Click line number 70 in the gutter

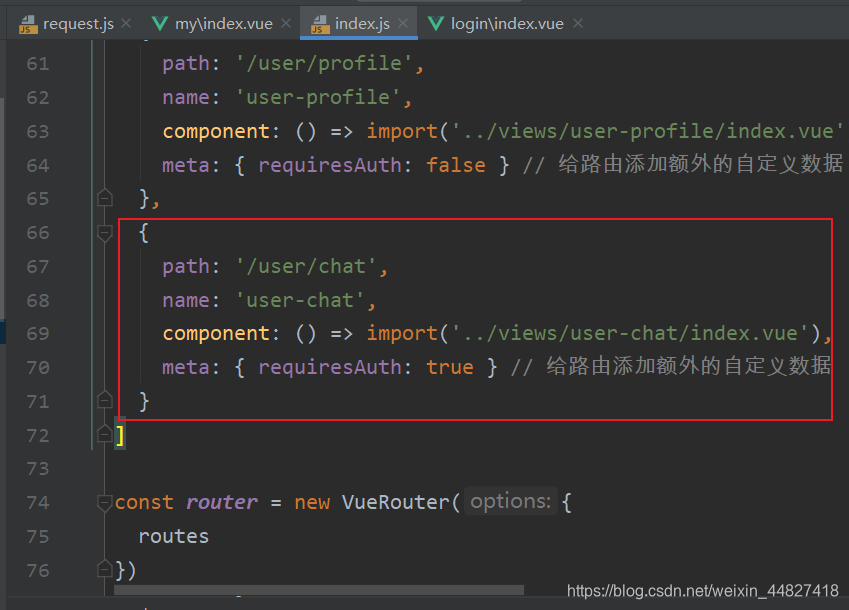[x=38, y=368]
